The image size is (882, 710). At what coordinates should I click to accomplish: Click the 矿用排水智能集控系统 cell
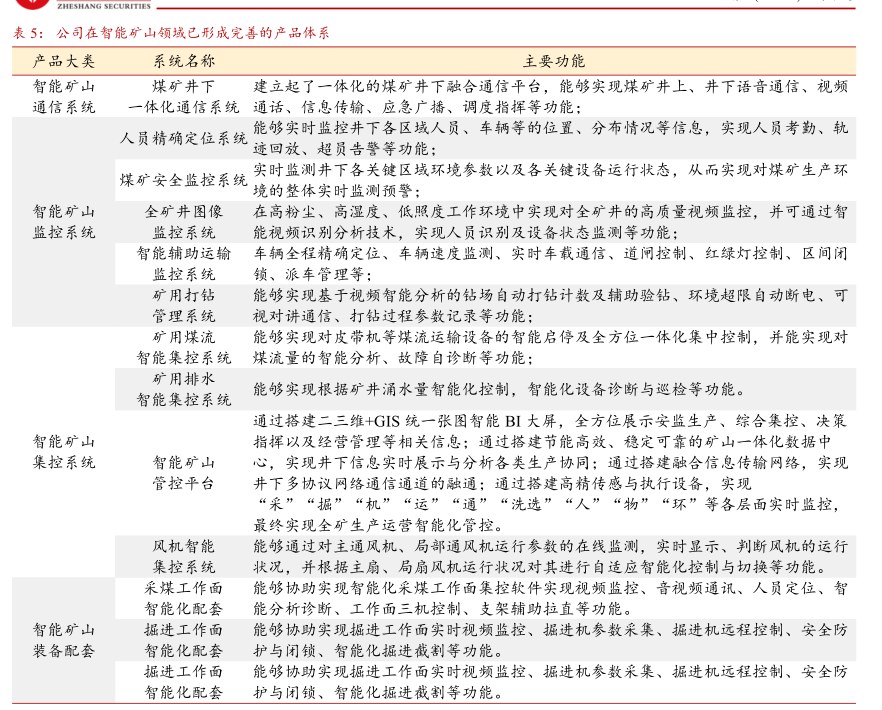point(183,389)
